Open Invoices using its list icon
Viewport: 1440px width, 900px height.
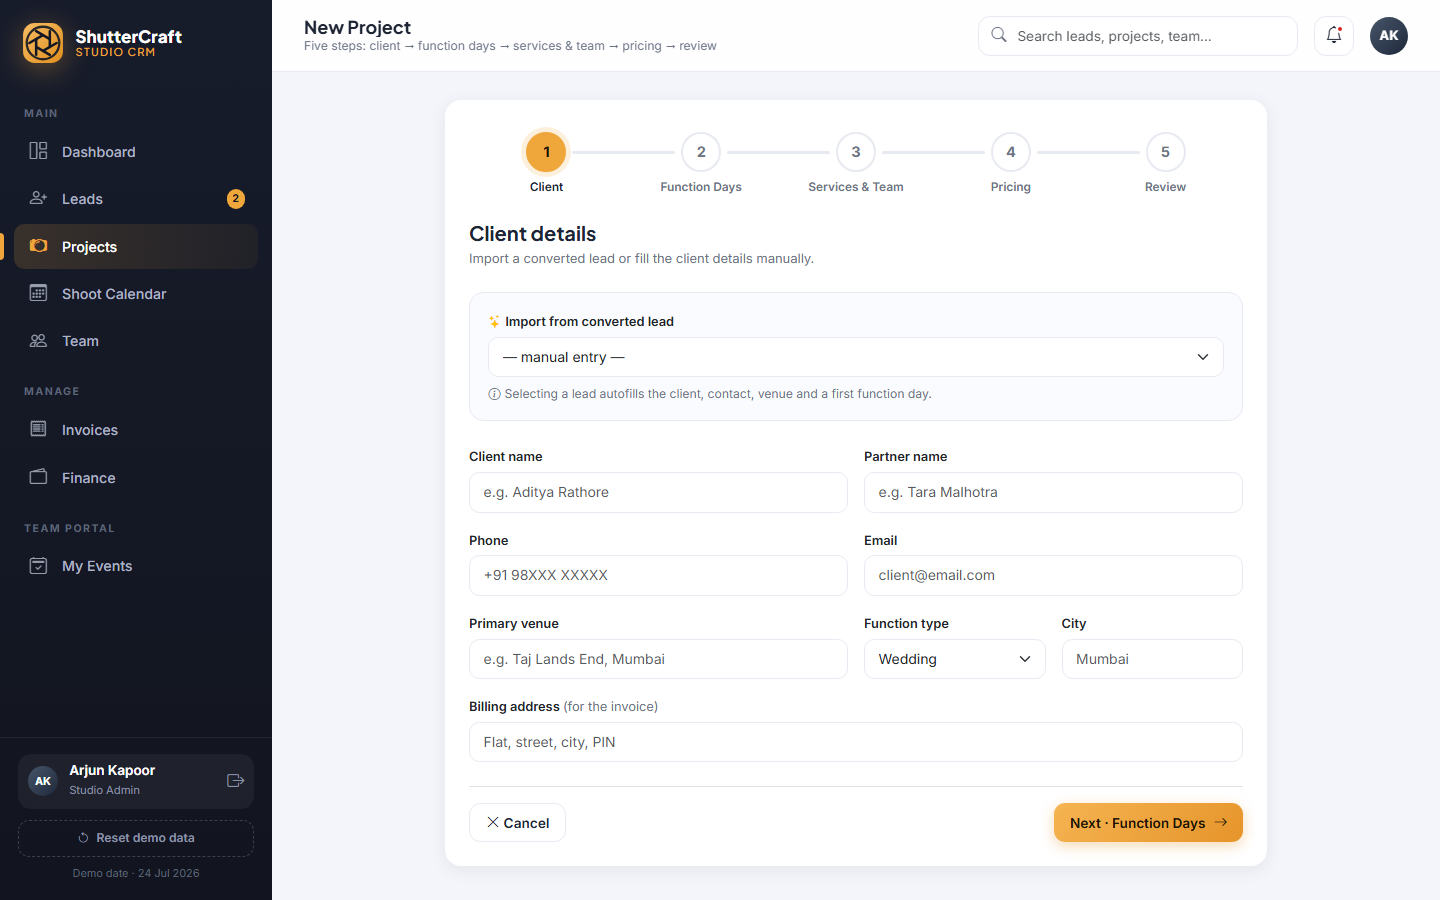point(38,429)
